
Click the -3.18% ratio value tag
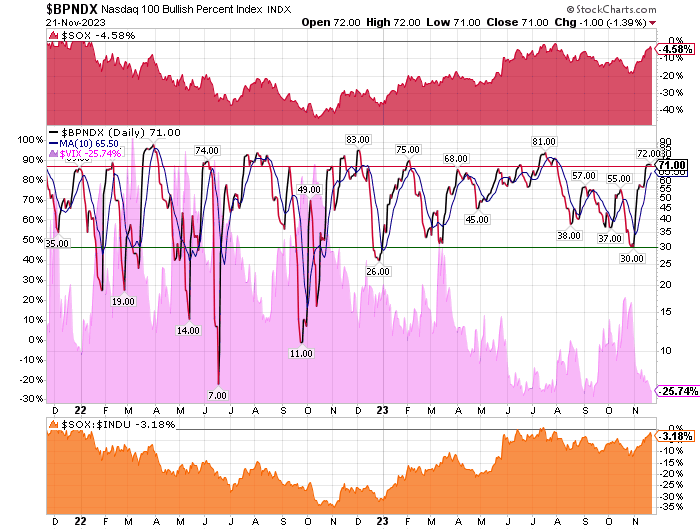[676, 436]
